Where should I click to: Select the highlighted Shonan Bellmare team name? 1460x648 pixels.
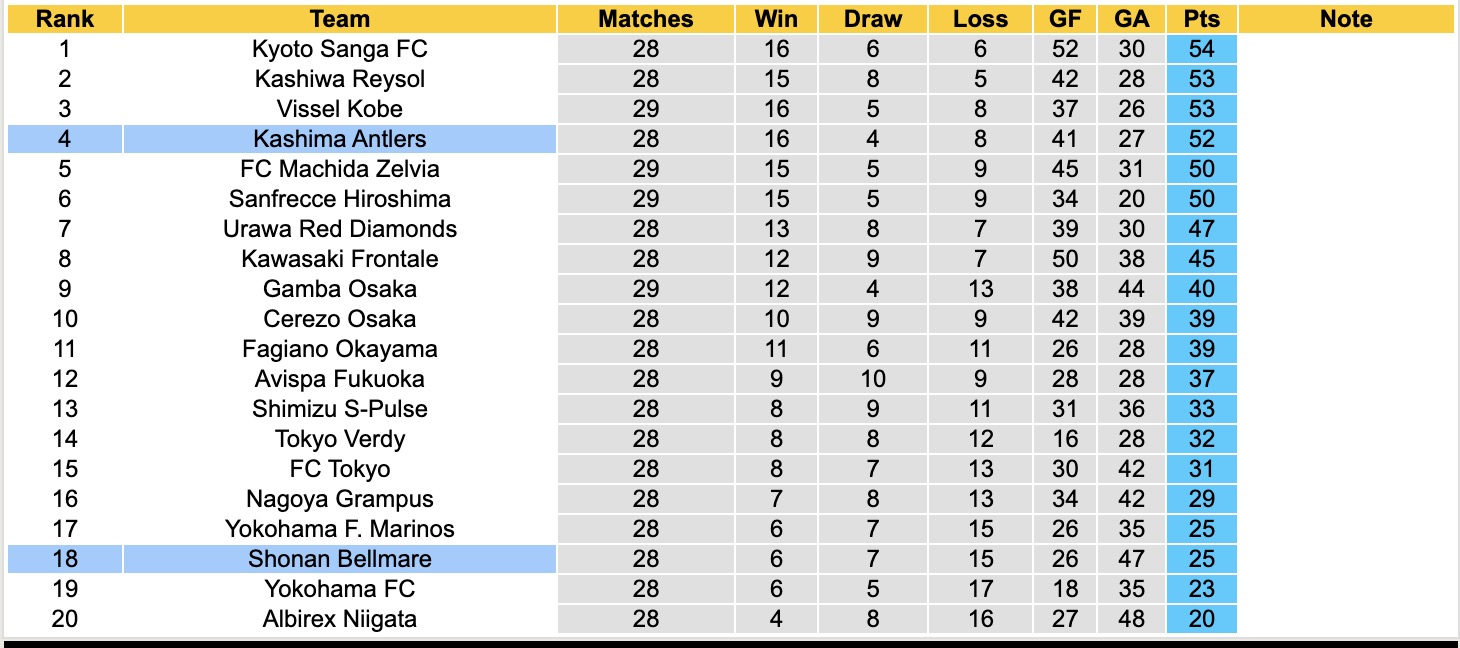(x=340, y=559)
